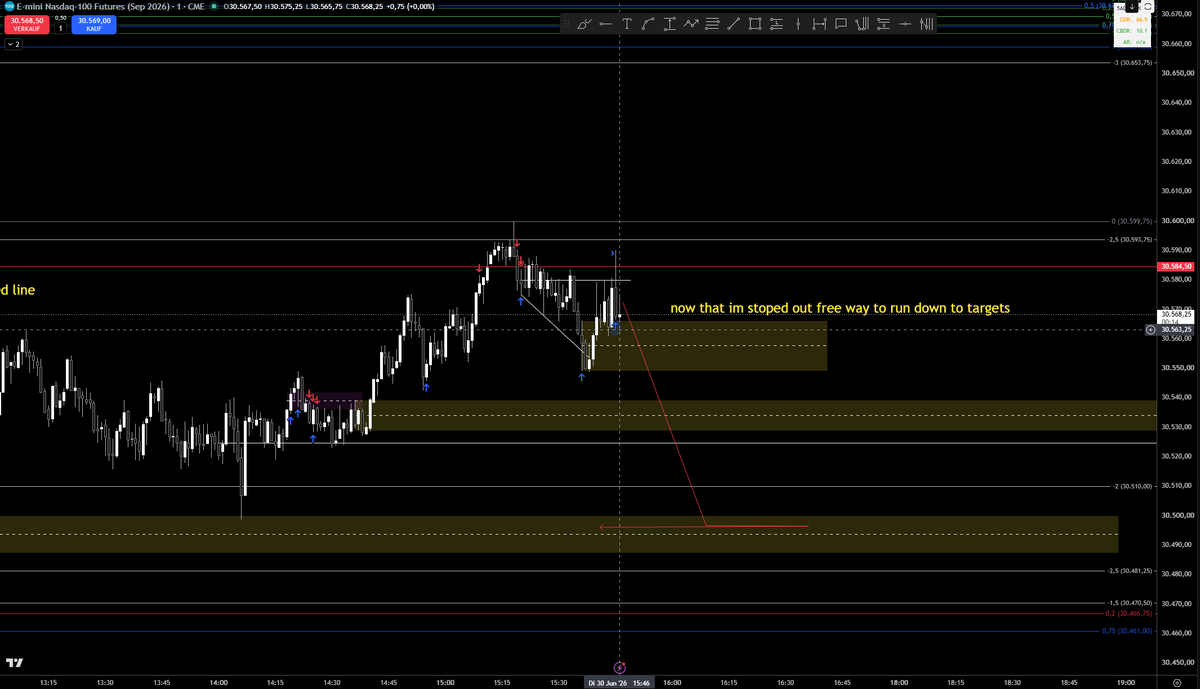Viewport: 1200px width, 689px height.
Task: Select the yellow text note about being stopped out
Action: 840,308
